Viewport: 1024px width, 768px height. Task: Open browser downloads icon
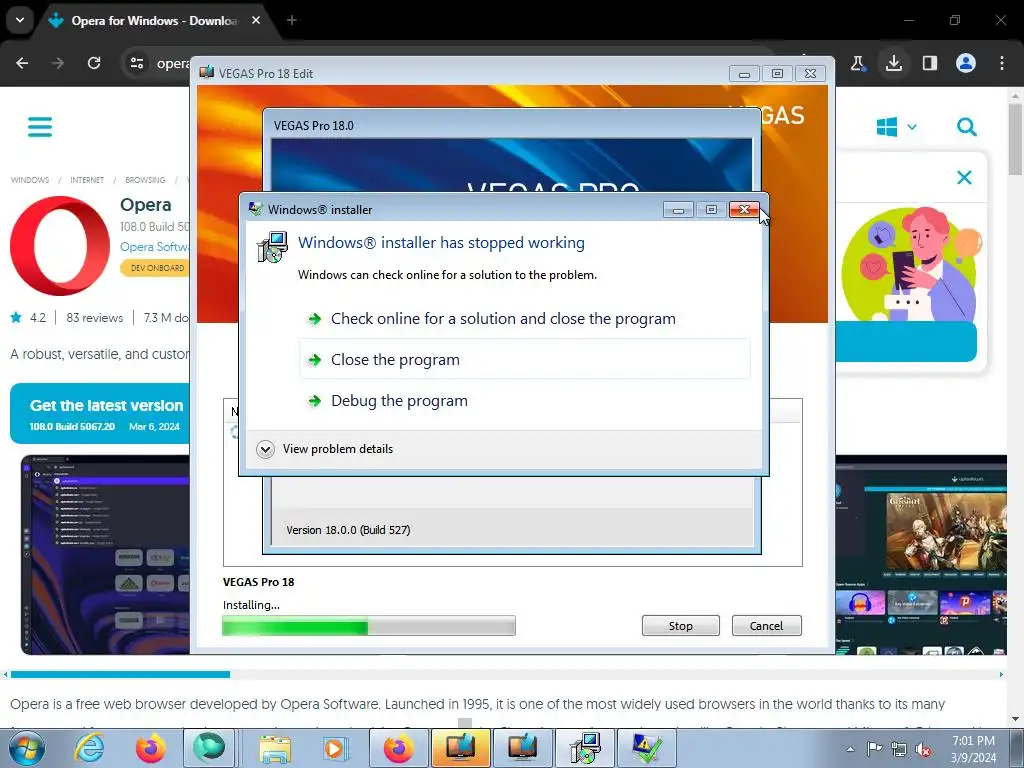(x=894, y=63)
